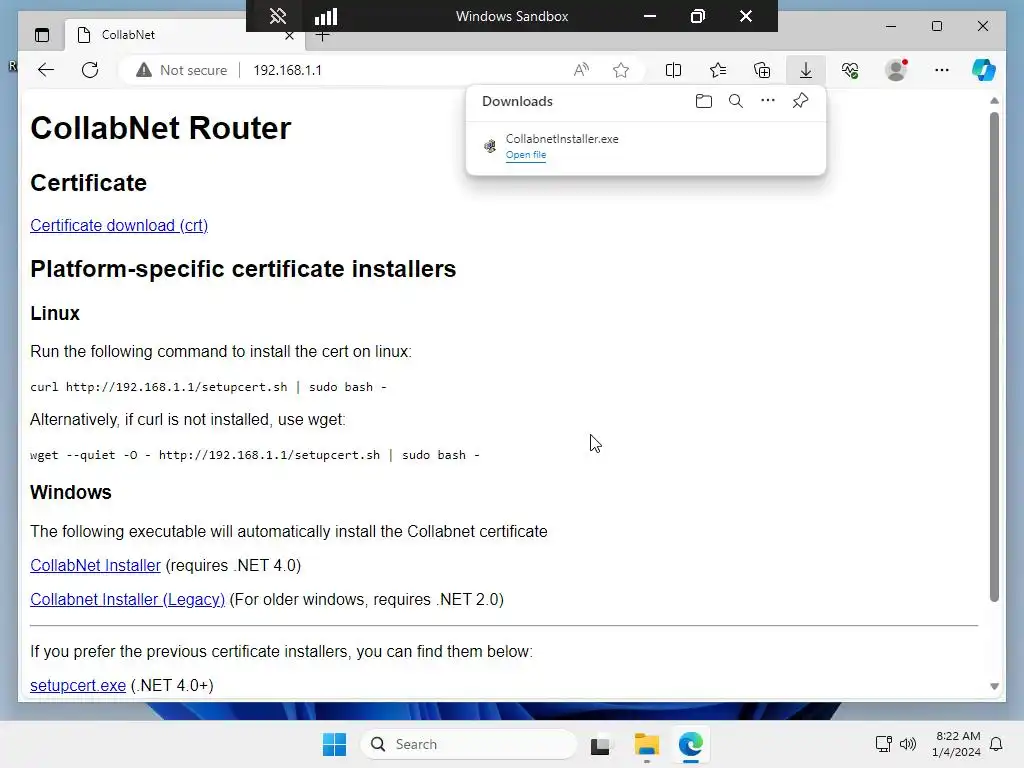Reload the page with the refresh icon
1024x768 pixels.
[90, 70]
